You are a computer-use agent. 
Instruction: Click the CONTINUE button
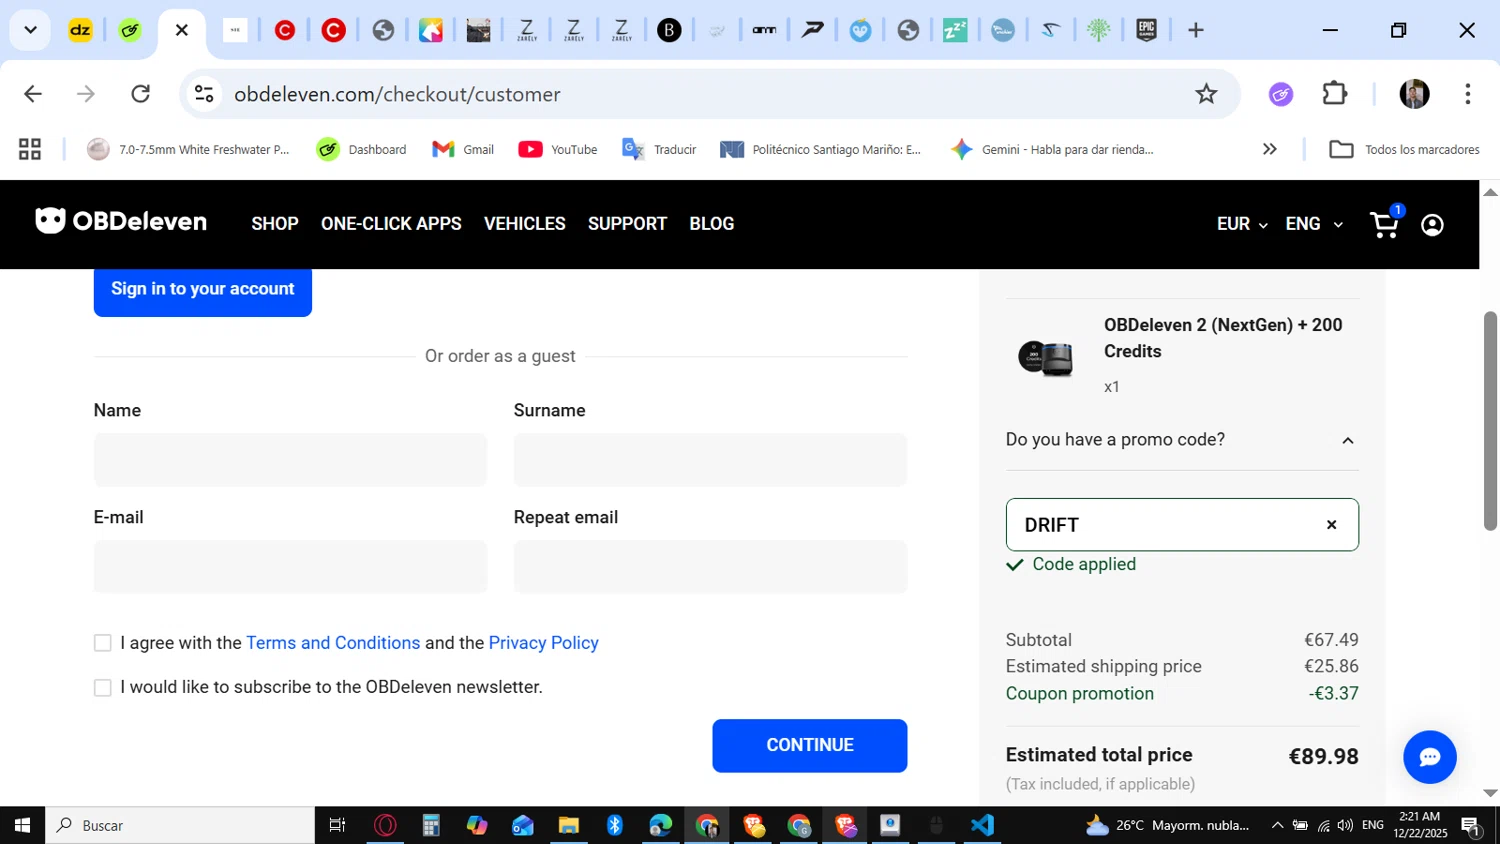810,745
